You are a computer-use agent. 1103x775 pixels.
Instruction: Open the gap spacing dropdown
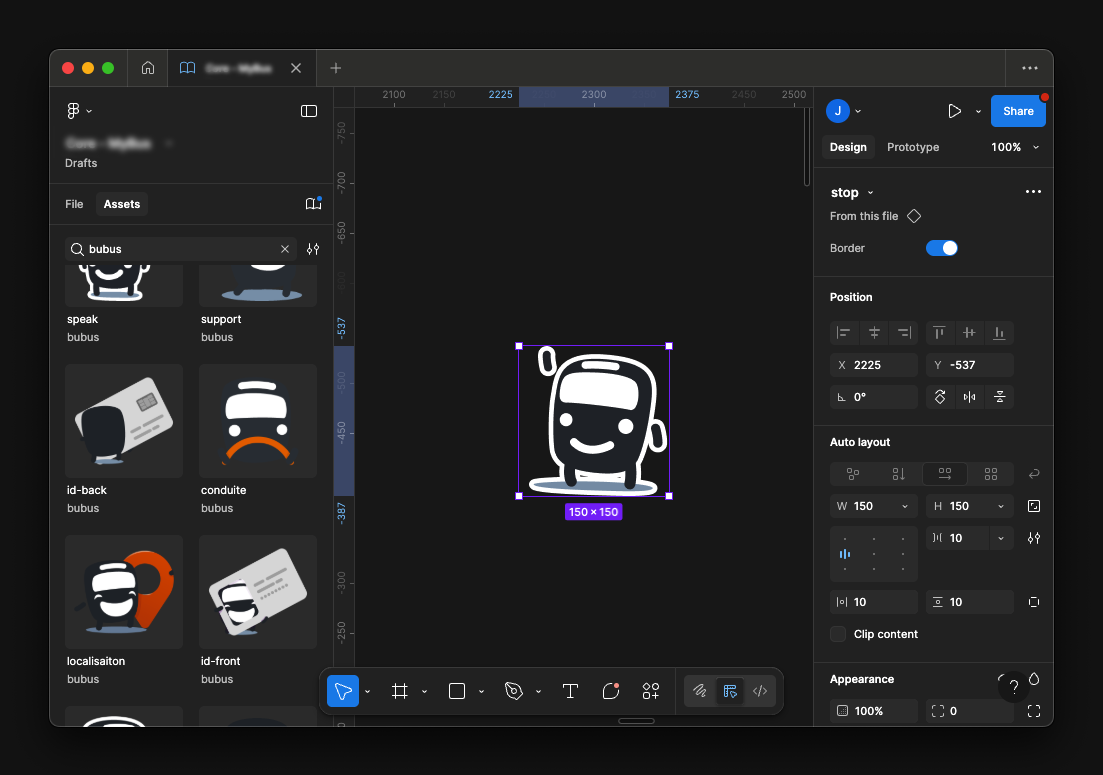1000,538
